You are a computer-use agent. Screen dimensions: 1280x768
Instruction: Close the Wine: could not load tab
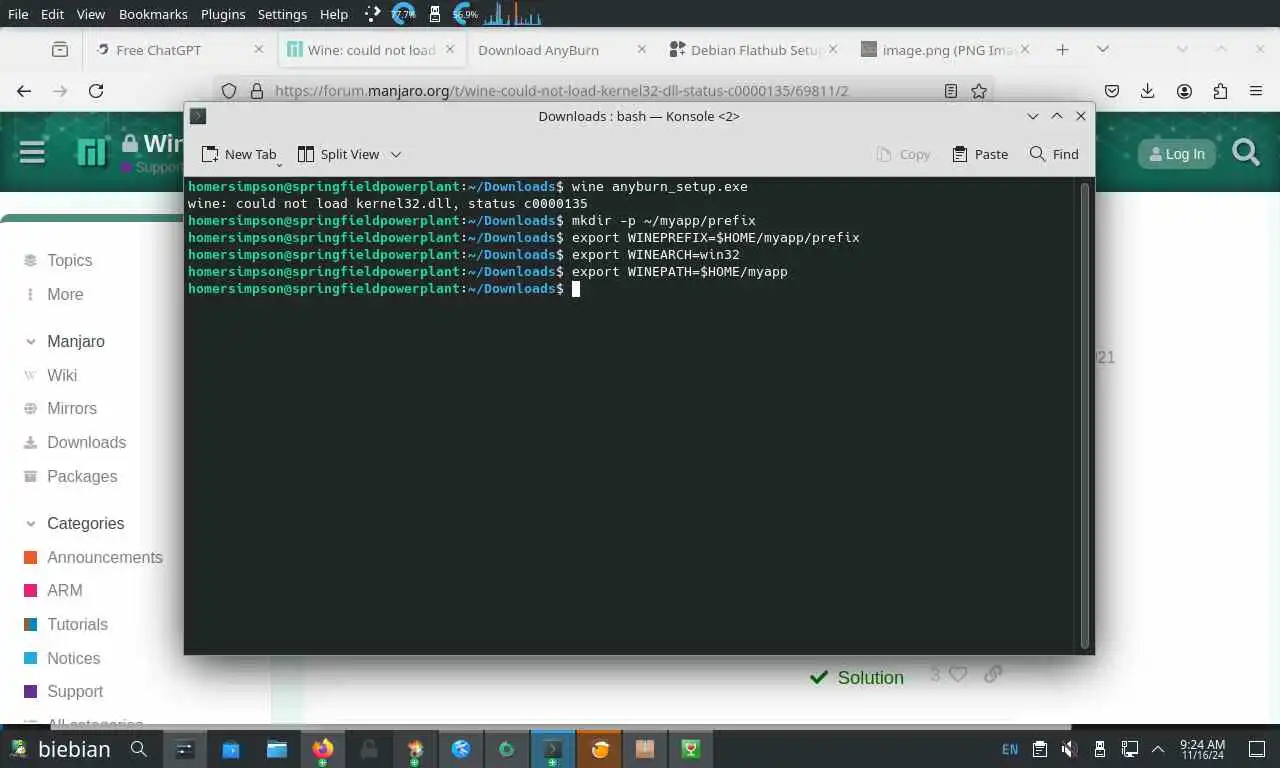(450, 49)
